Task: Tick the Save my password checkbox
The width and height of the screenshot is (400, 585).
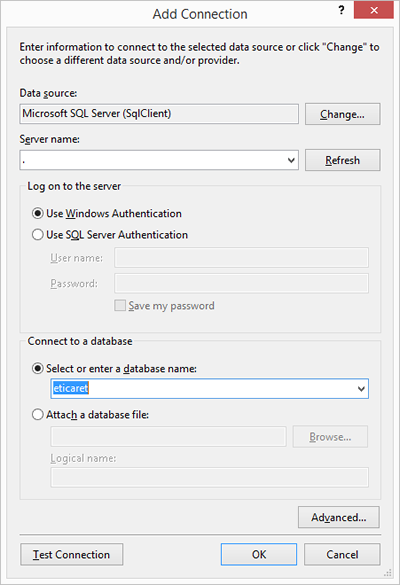Action: pos(120,306)
